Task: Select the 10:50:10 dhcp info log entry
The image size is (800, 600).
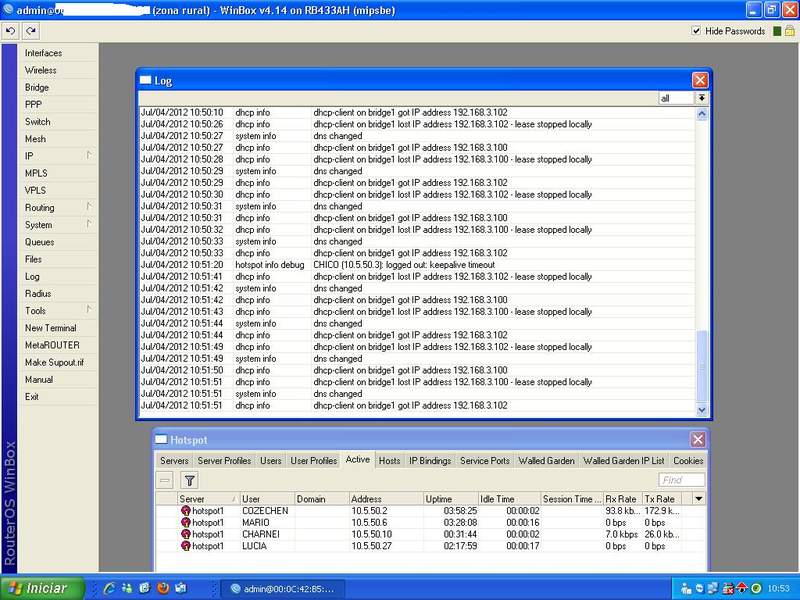Action: click(x=417, y=112)
